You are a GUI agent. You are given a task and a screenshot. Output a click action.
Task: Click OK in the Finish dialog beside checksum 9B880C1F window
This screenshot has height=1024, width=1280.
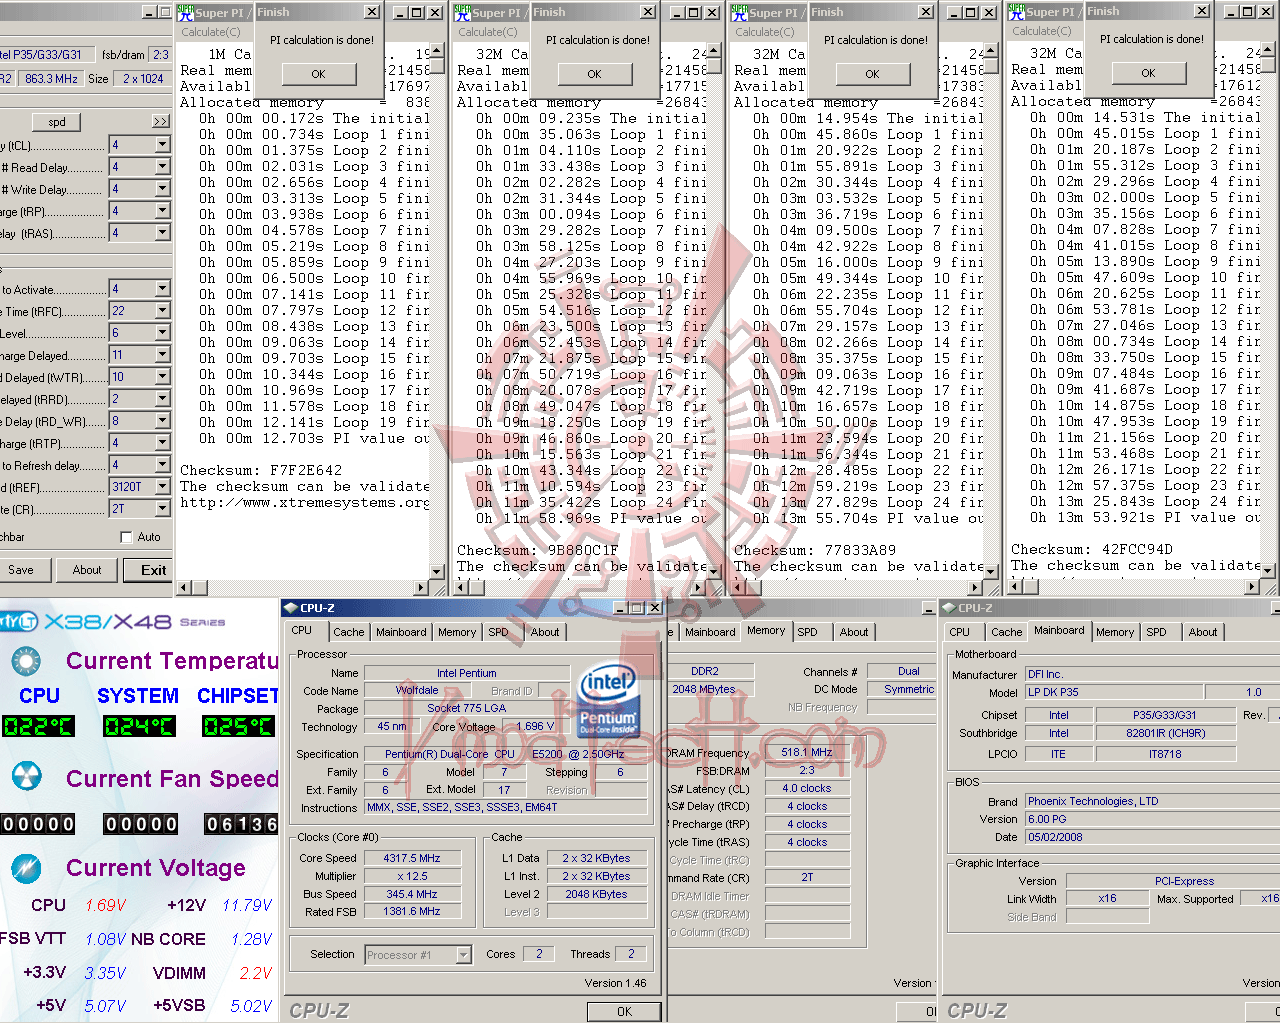click(595, 74)
